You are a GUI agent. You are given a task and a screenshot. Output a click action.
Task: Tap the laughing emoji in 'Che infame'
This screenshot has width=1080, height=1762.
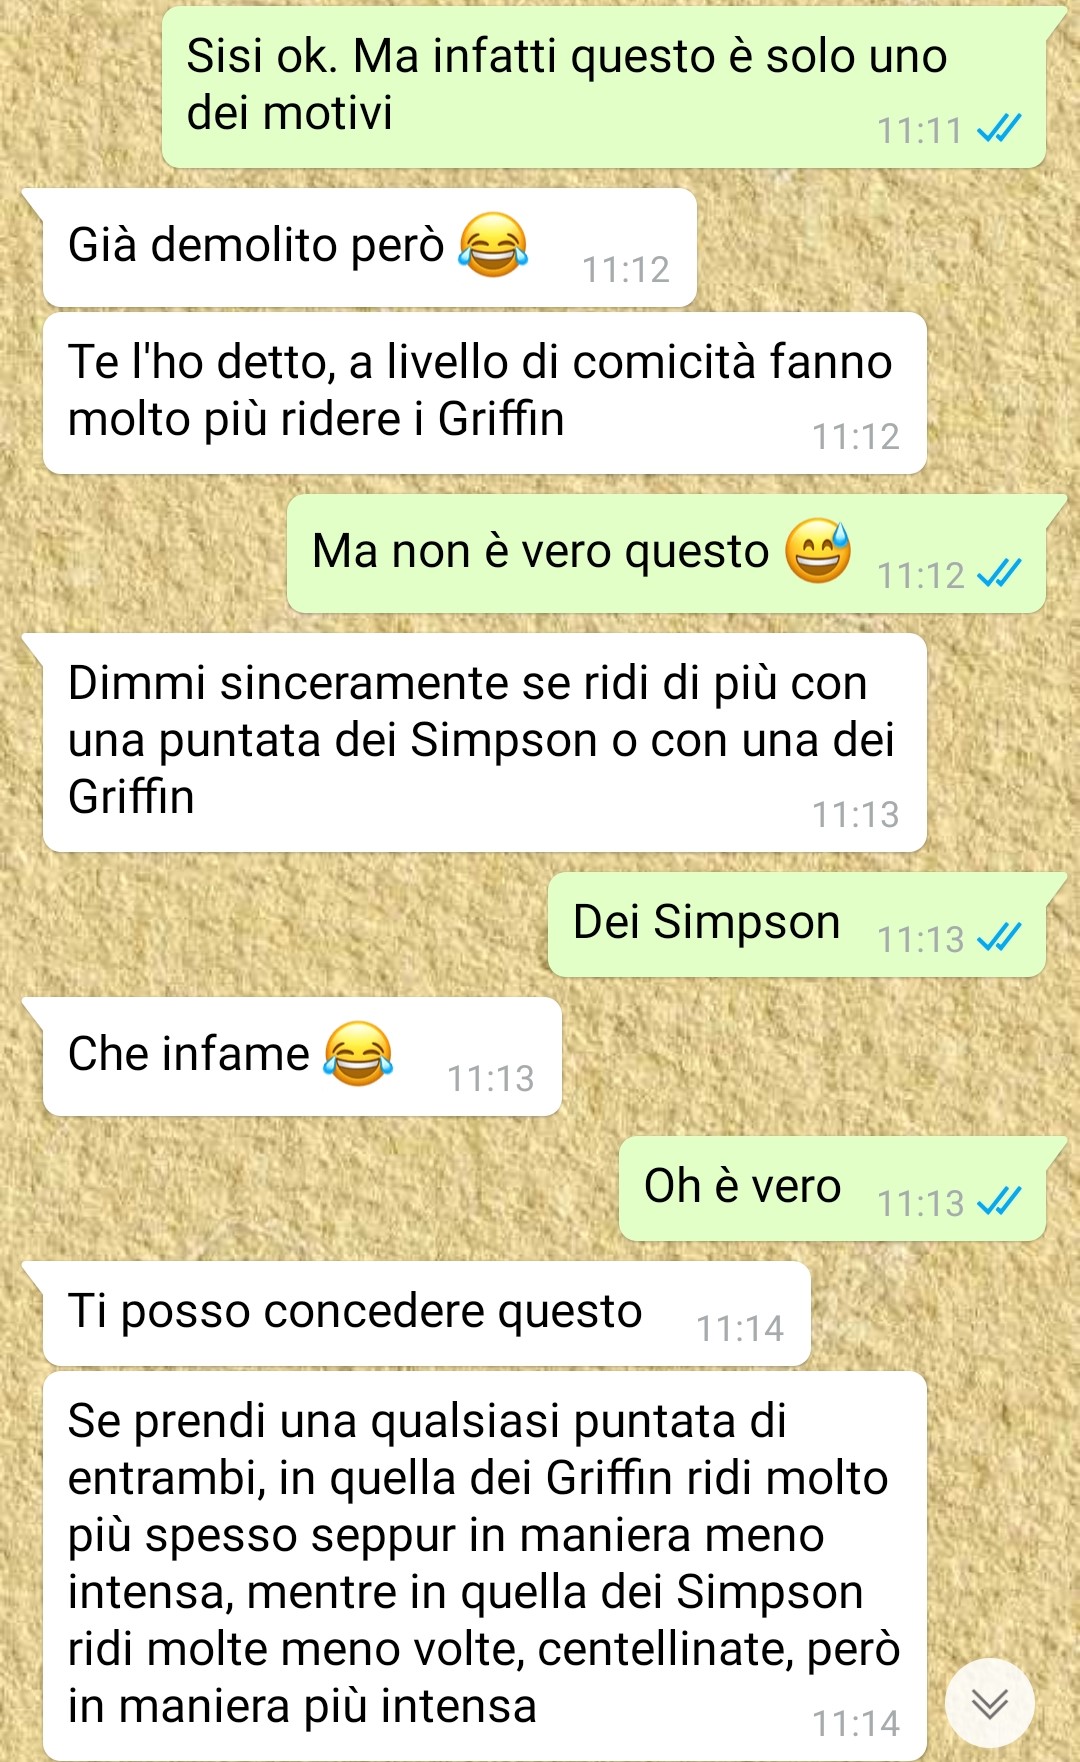[358, 1054]
